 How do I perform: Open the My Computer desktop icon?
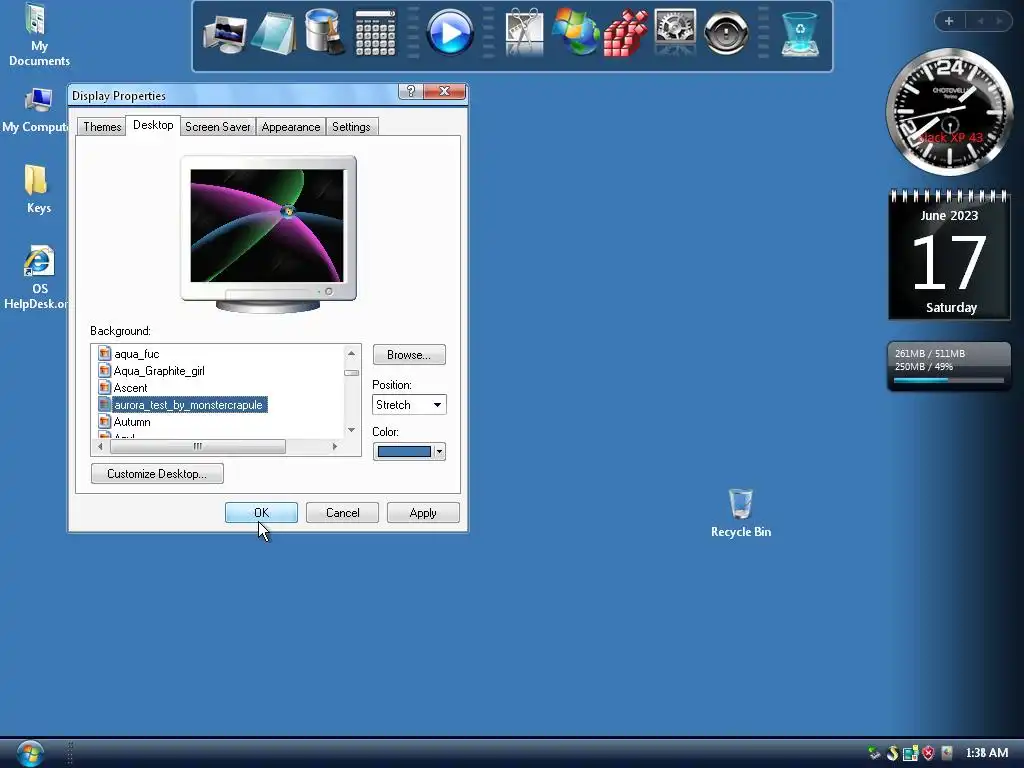pyautogui.click(x=36, y=110)
